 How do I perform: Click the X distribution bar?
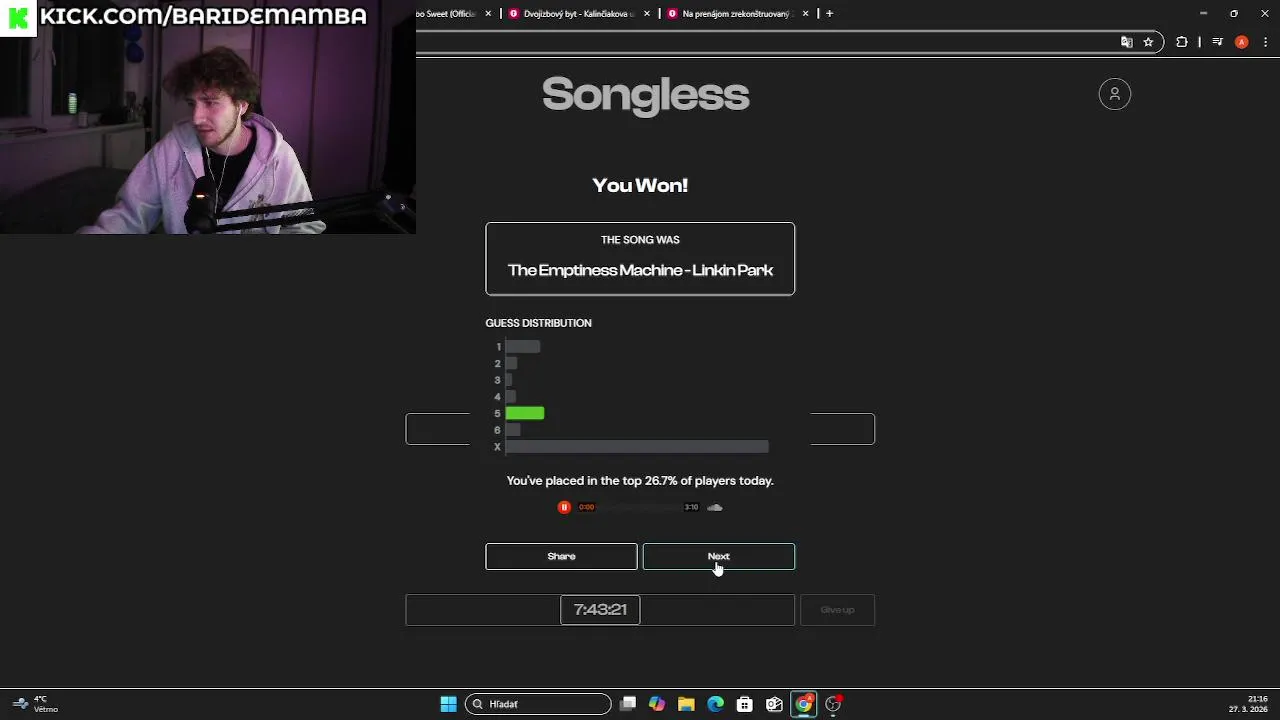click(637, 447)
